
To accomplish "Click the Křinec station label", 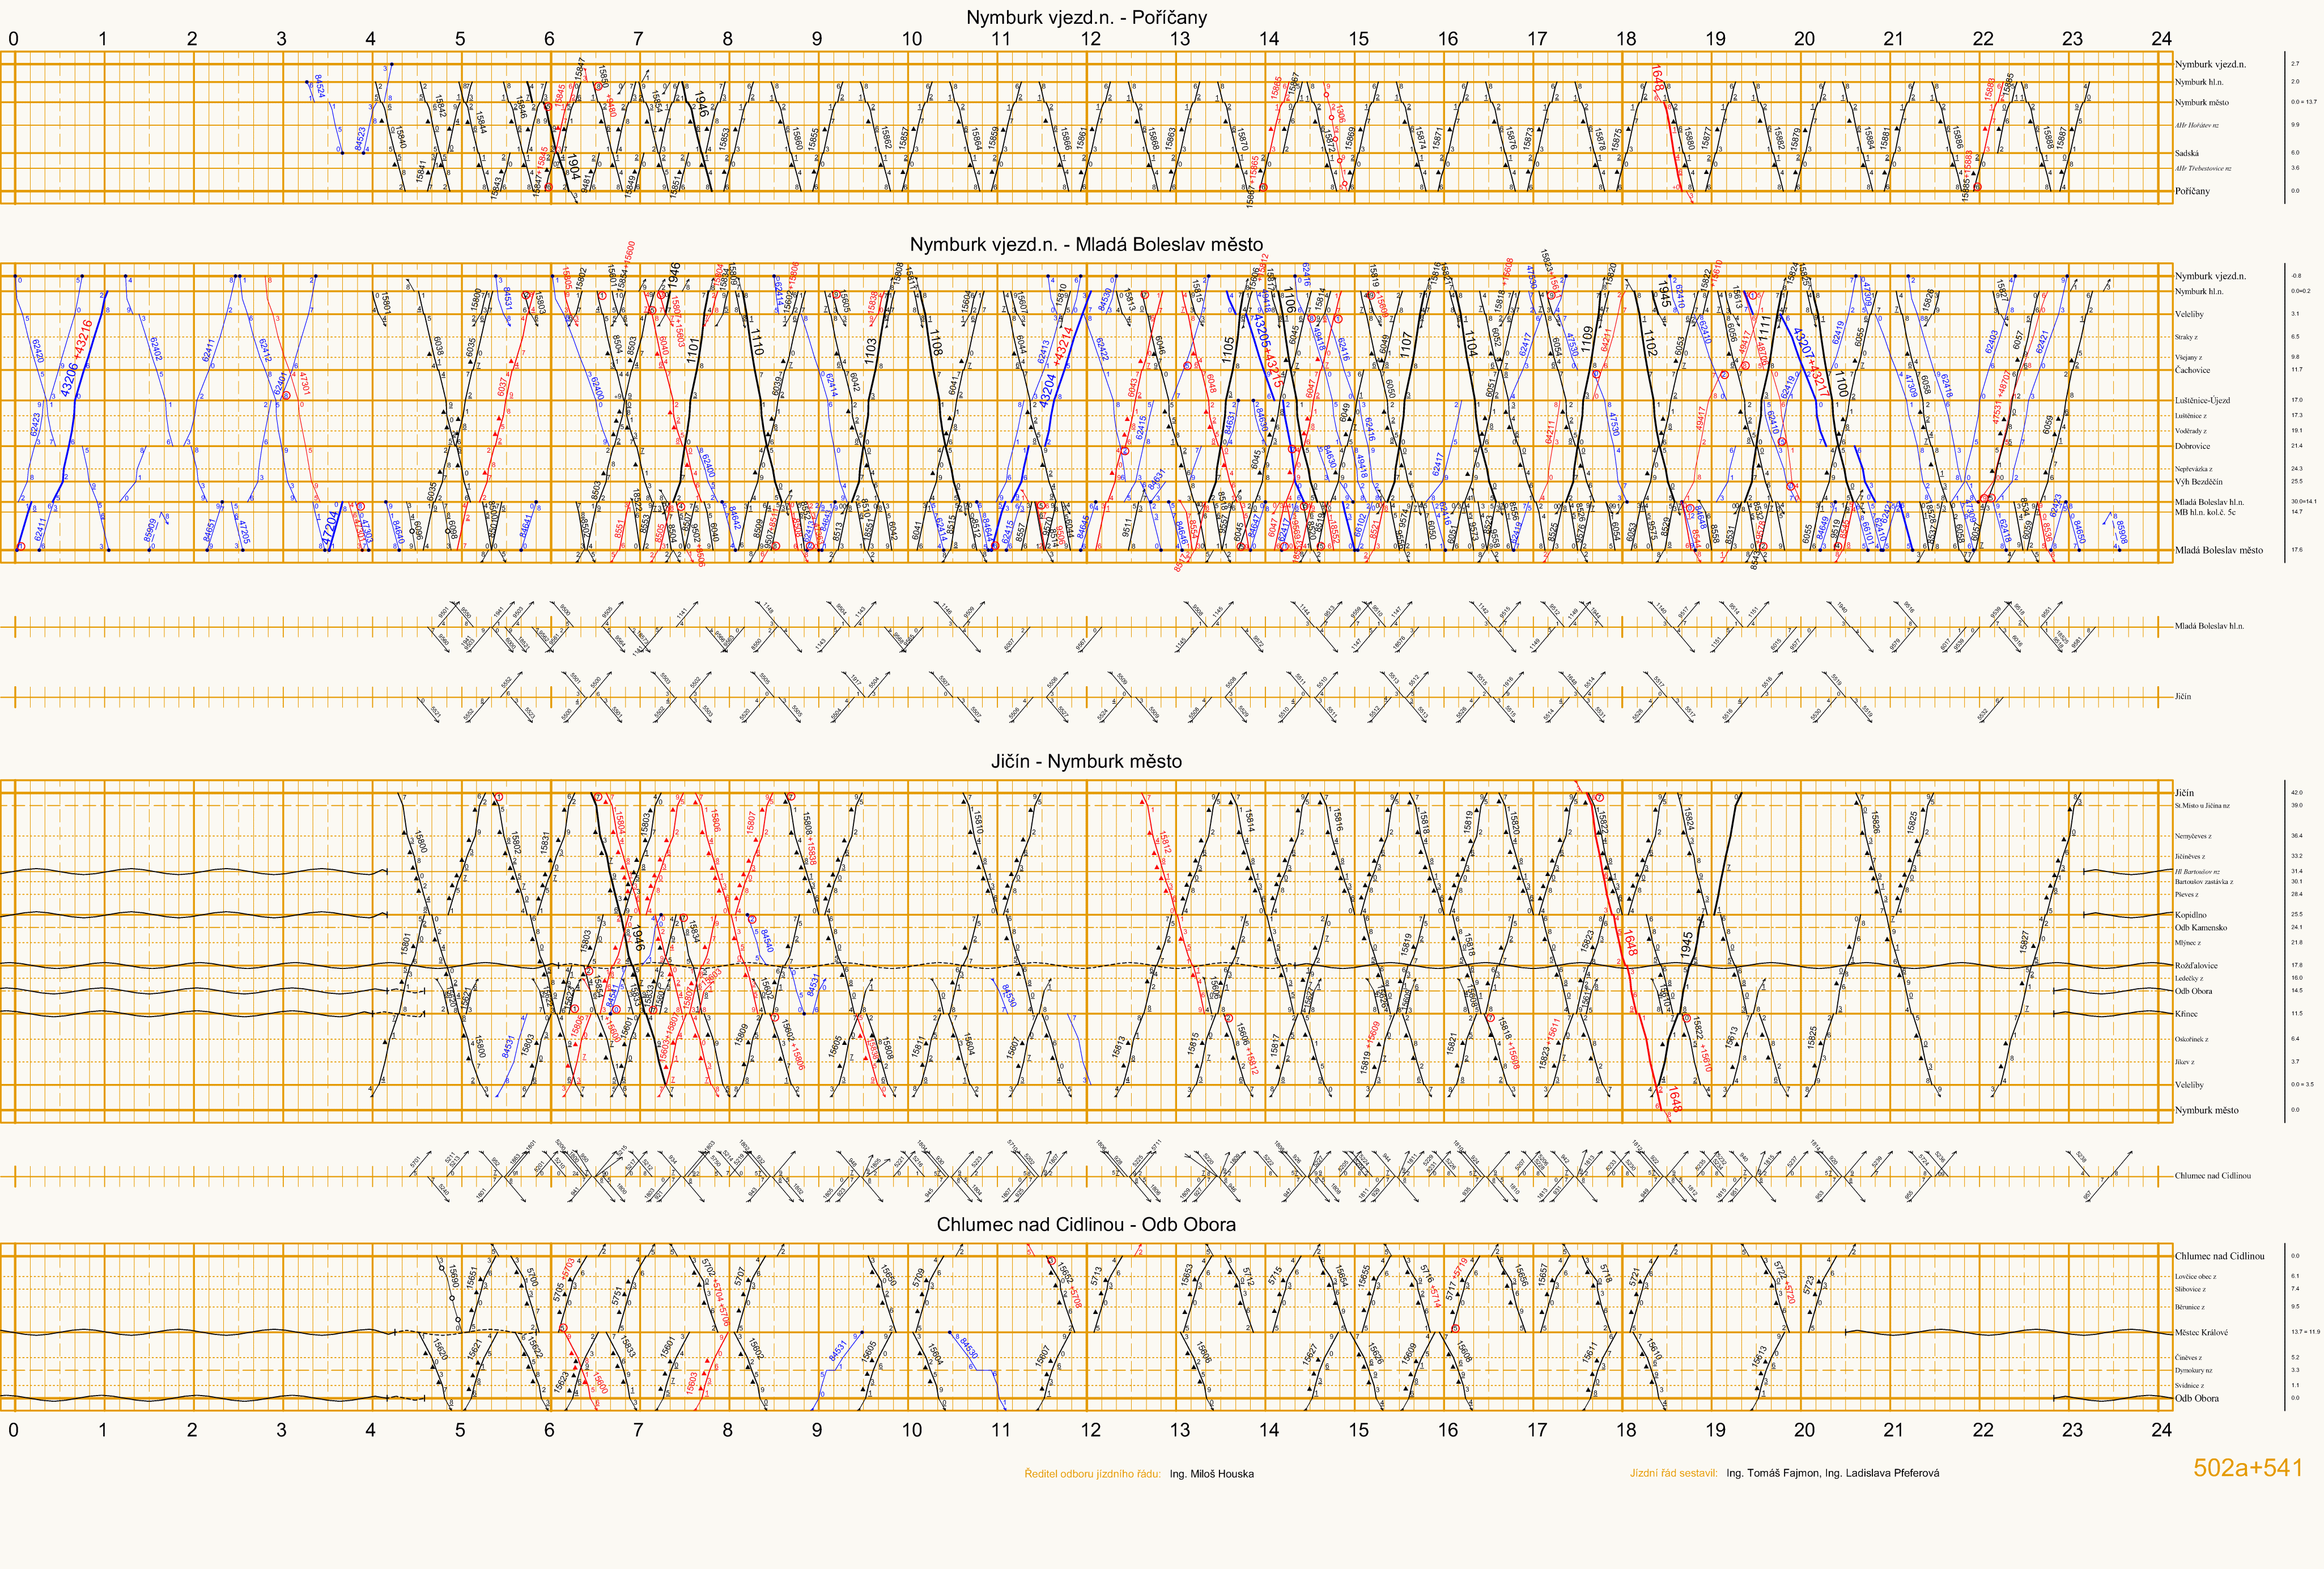I will pos(2186,1013).
